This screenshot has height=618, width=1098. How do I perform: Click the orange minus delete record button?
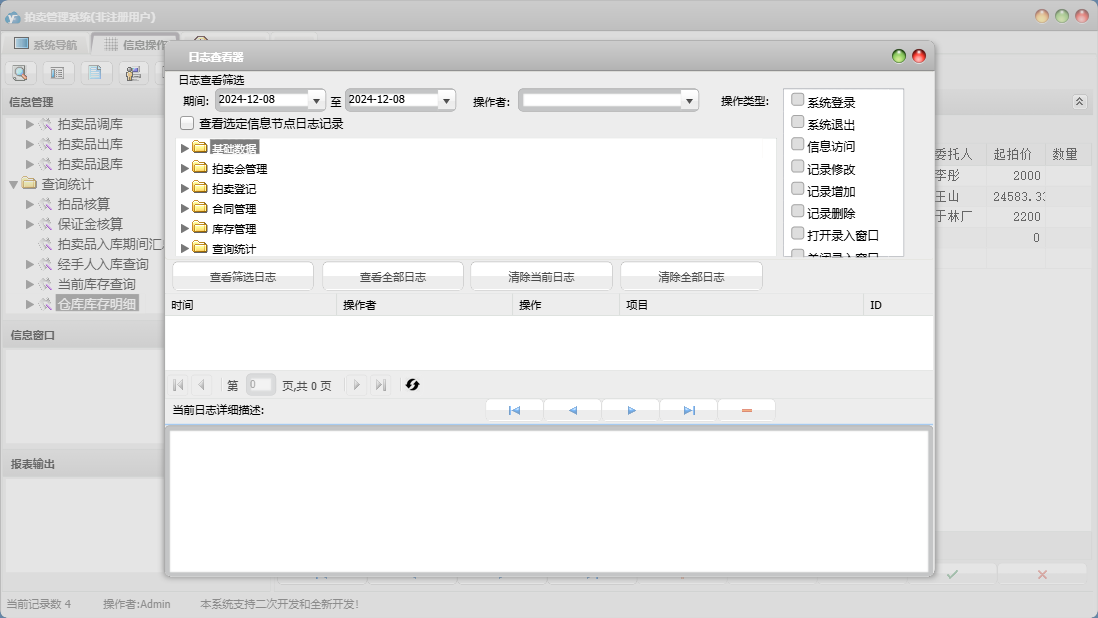click(746, 410)
